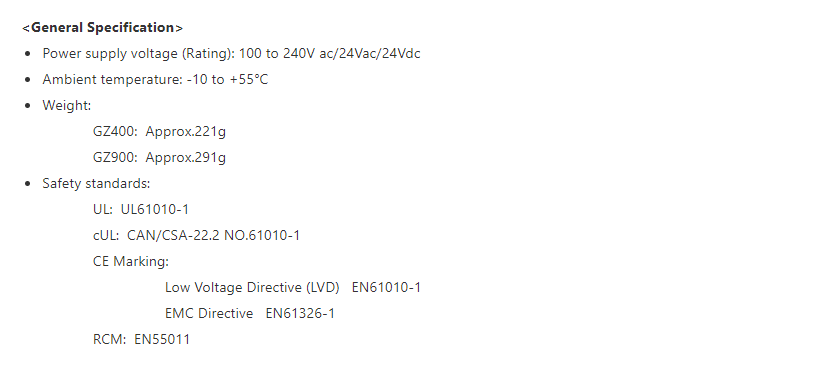Image resolution: width=828 pixels, height=369 pixels.
Task: Click GZ900 Approx.291g weight entry
Action: 159,157
